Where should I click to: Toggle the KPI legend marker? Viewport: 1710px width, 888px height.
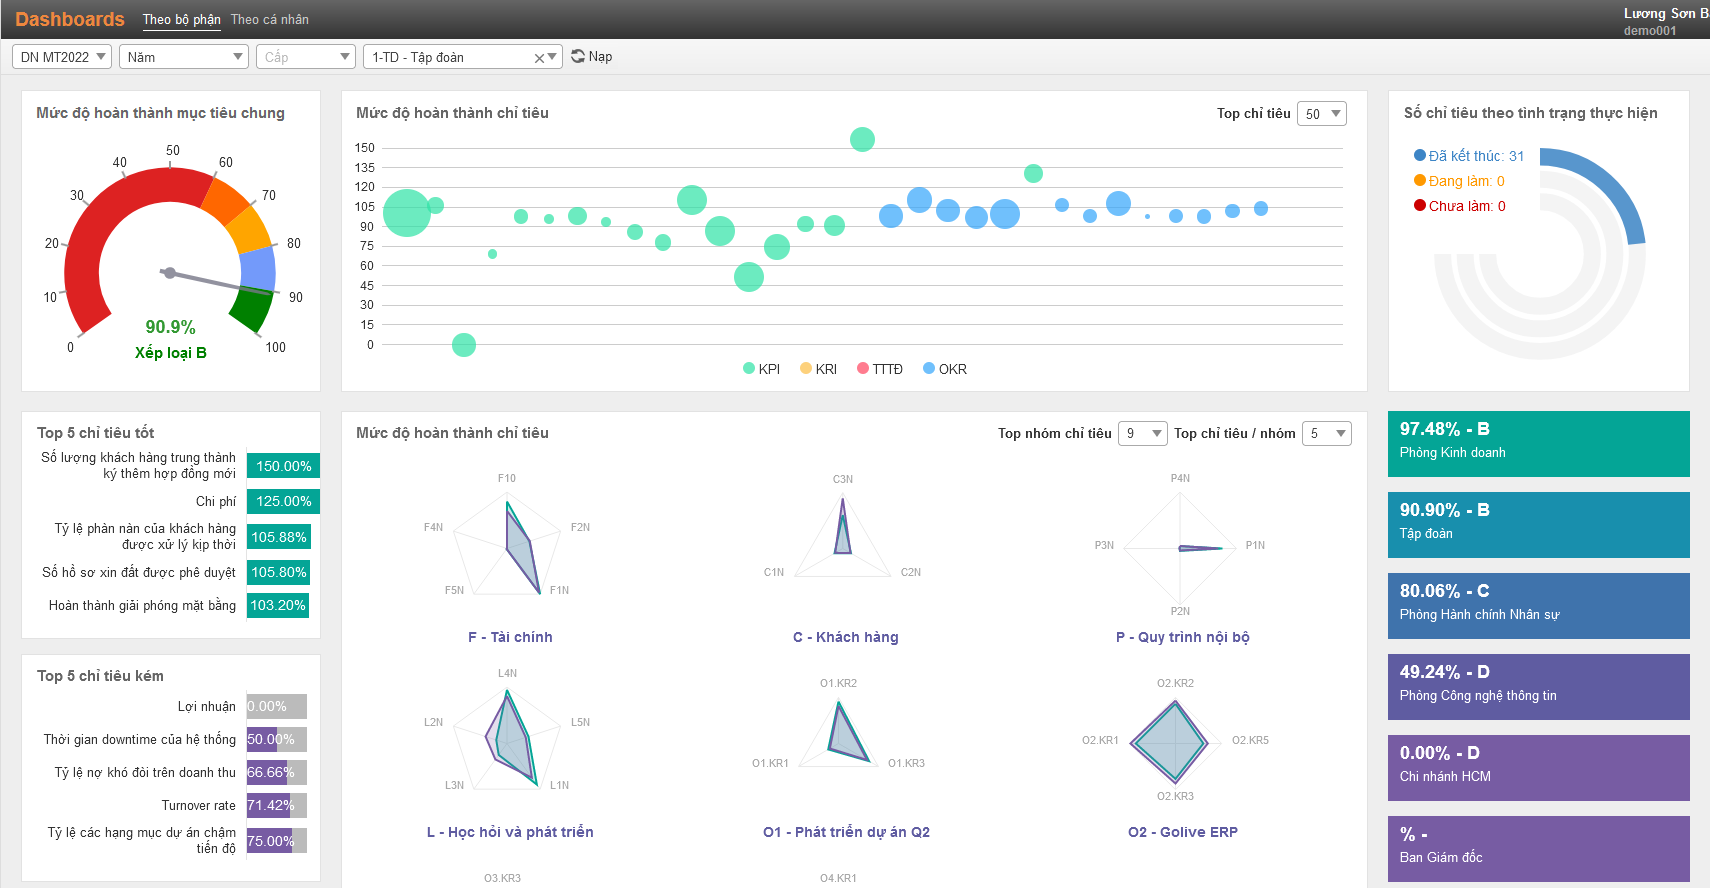click(x=749, y=368)
